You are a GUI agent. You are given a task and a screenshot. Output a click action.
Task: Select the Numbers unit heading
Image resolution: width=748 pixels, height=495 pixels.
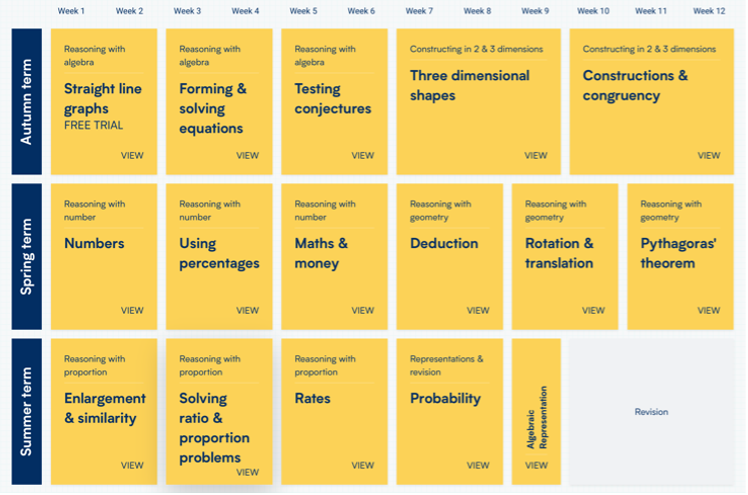click(x=94, y=243)
